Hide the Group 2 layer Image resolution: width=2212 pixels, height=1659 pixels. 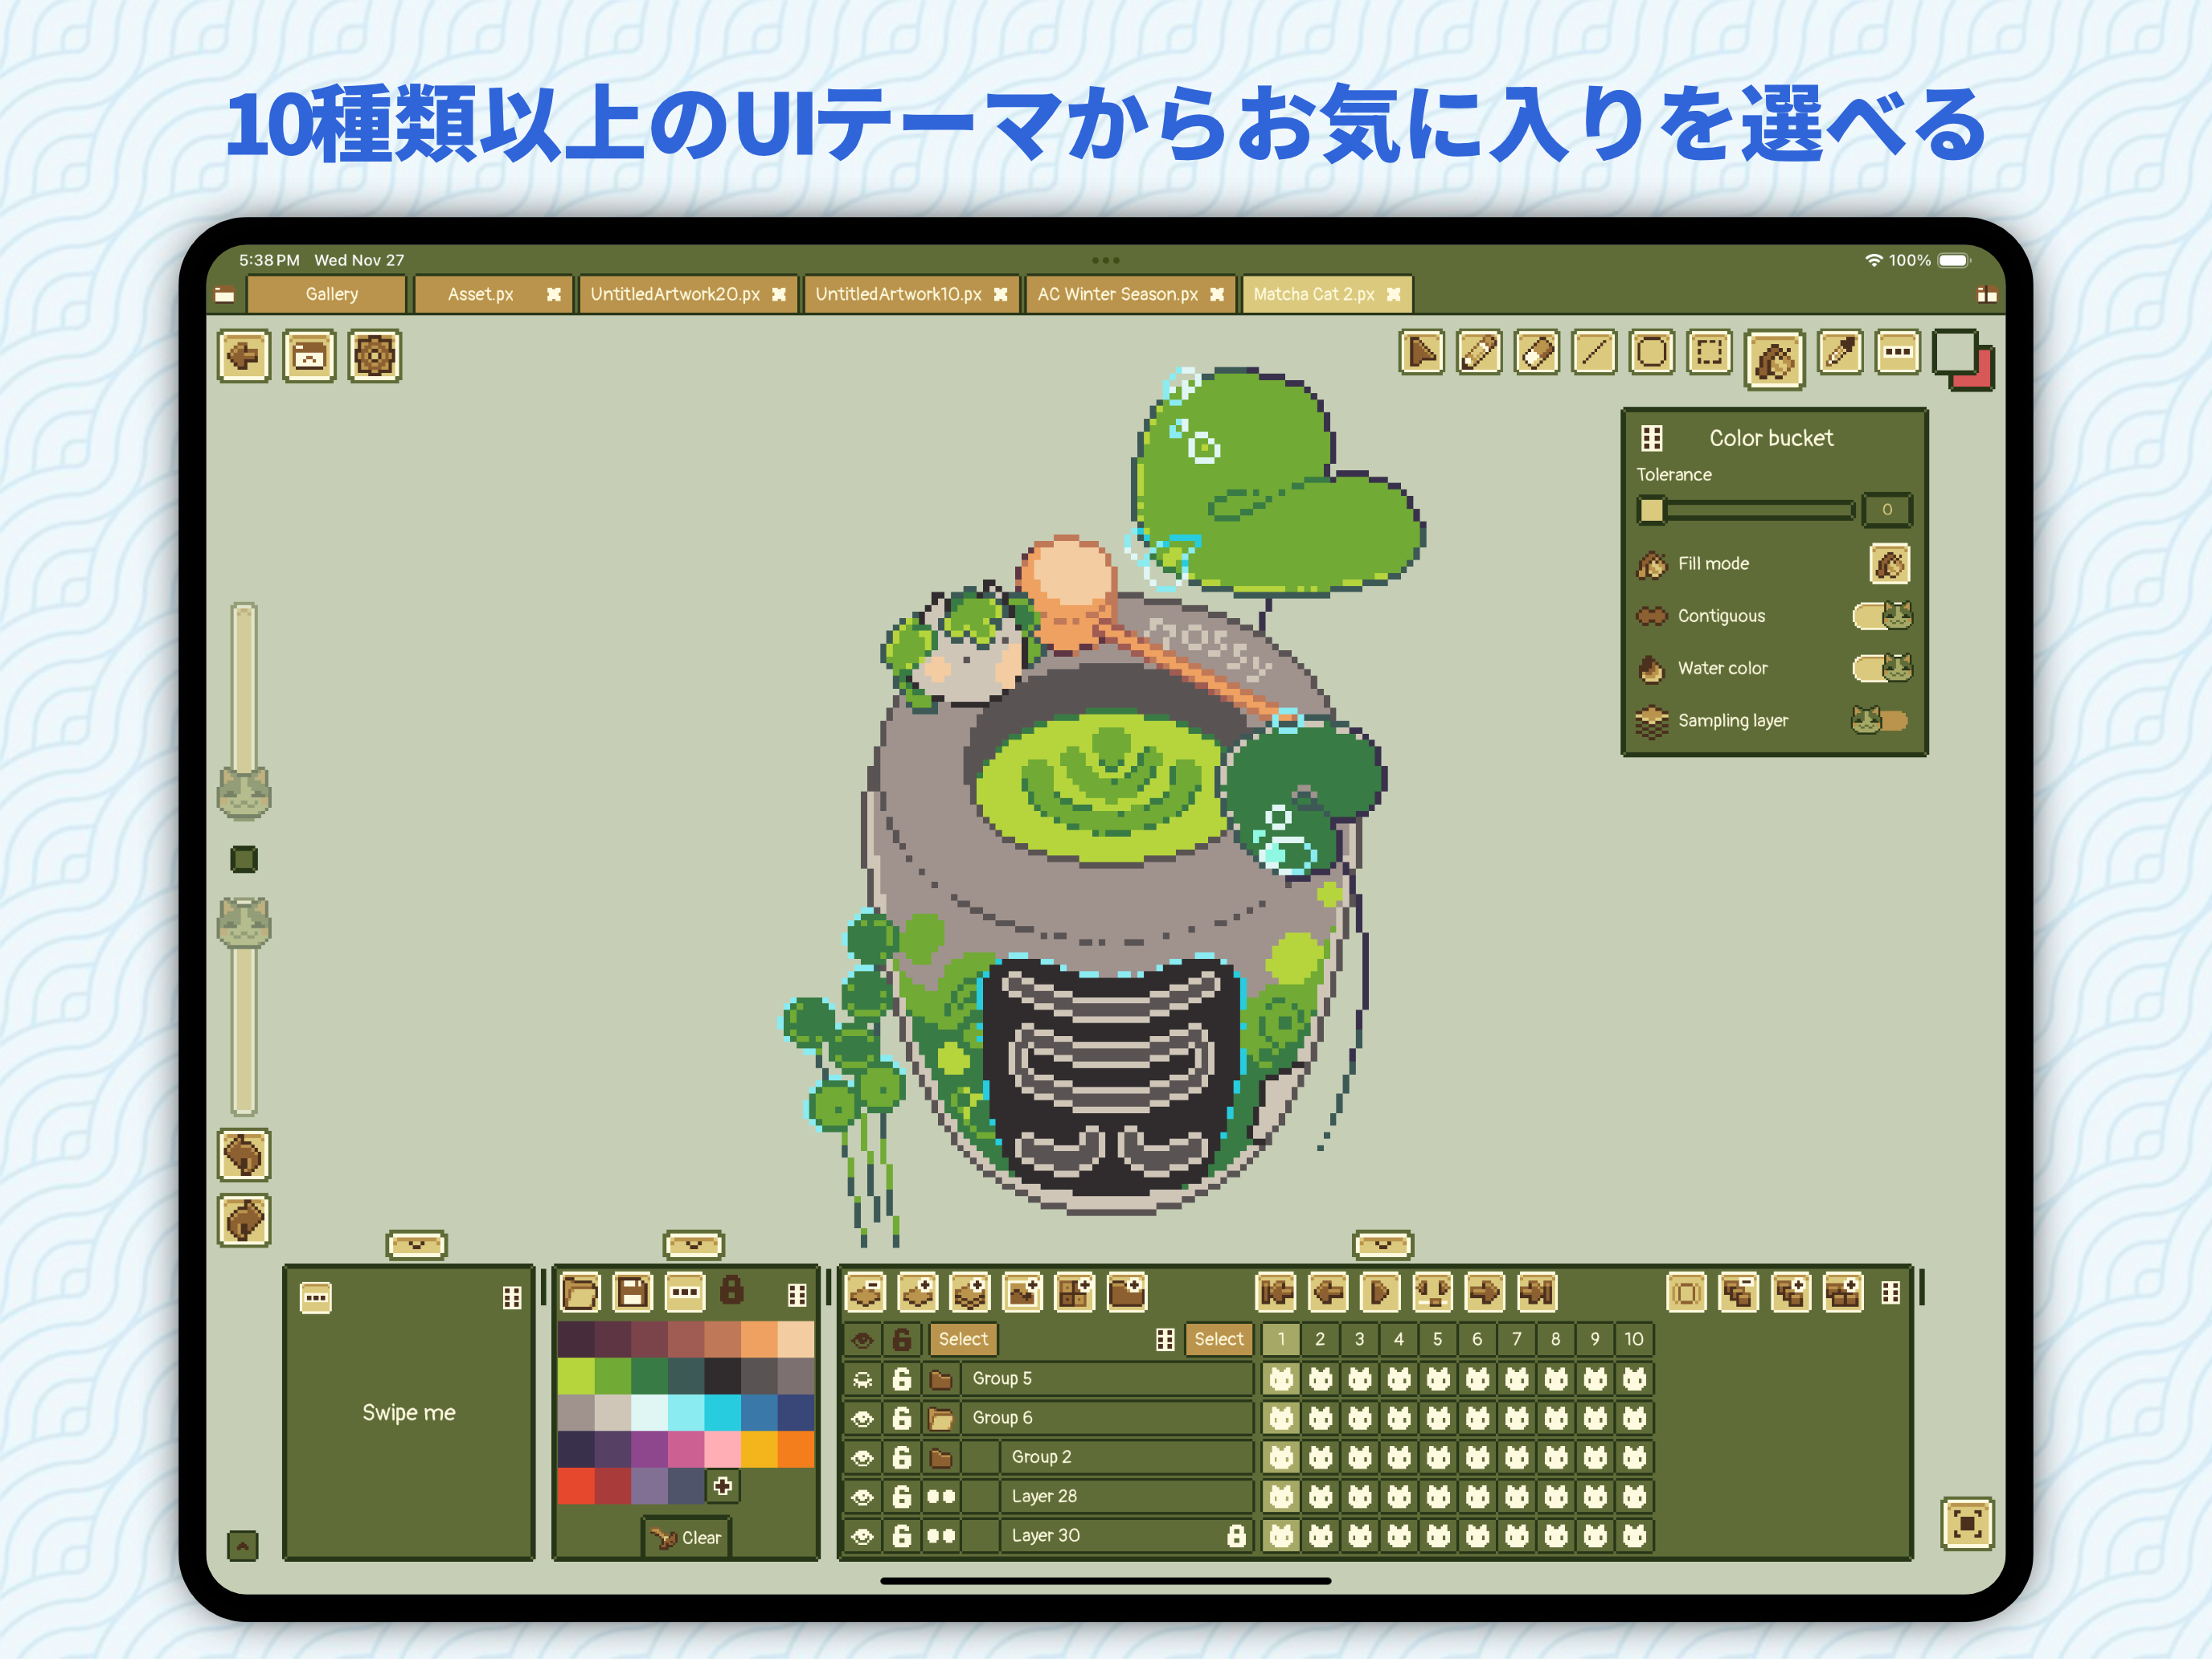click(x=862, y=1458)
